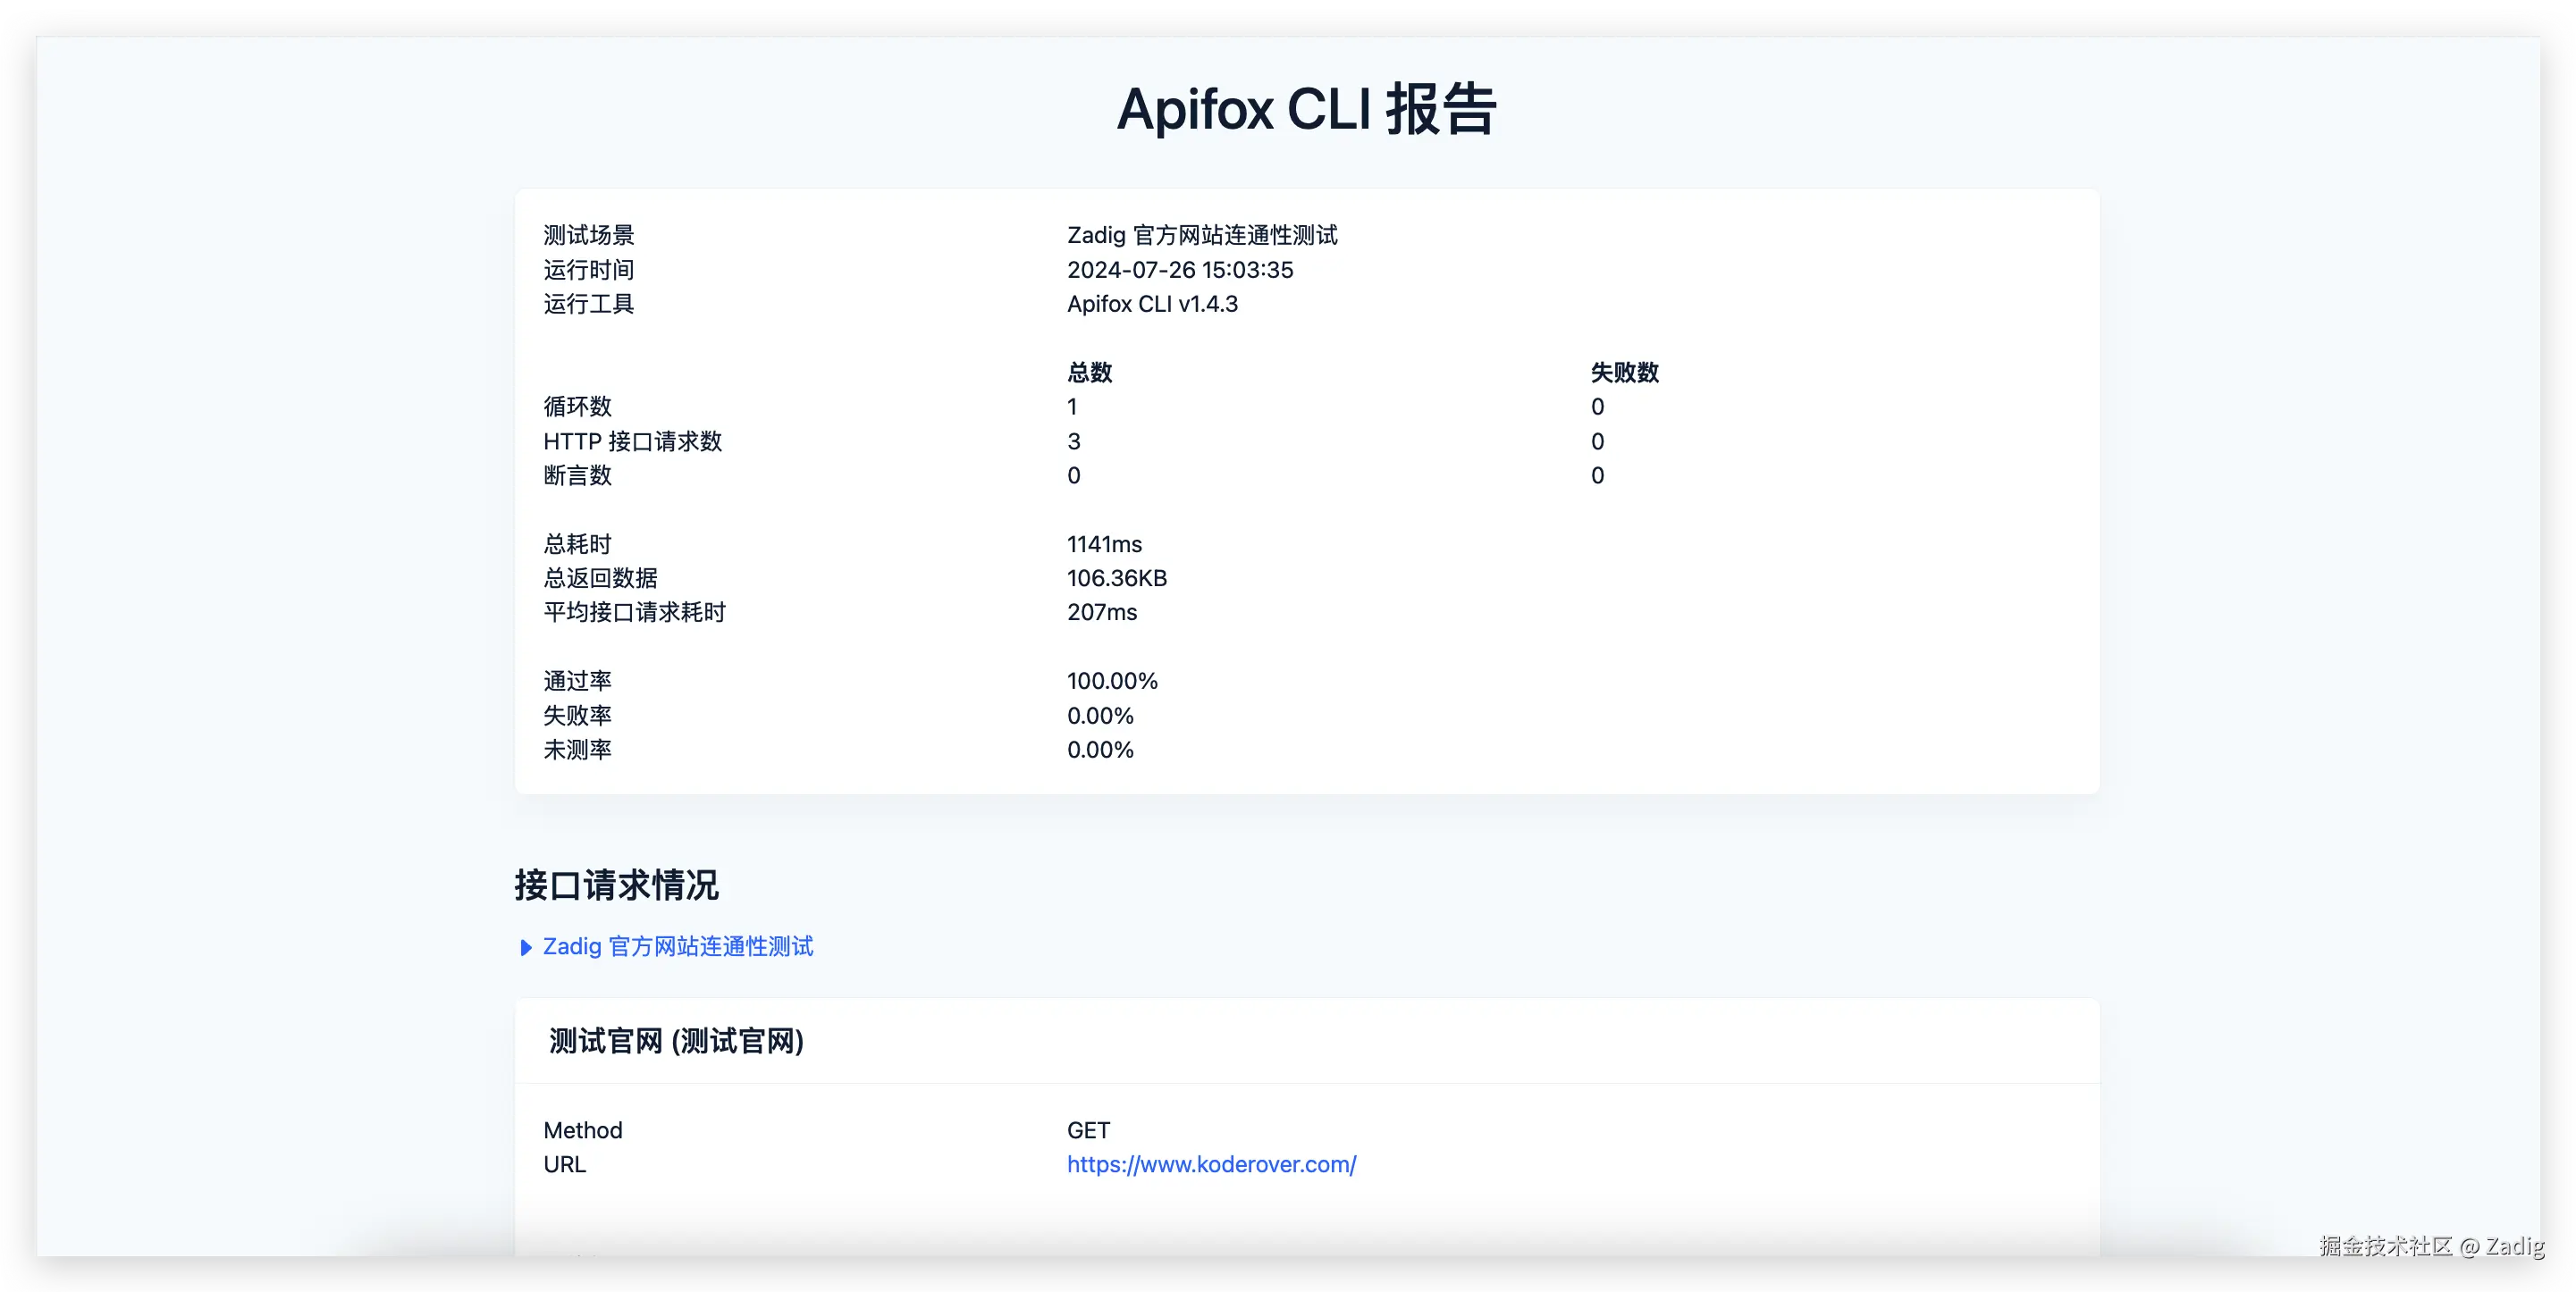Image resolution: width=2576 pixels, height=1292 pixels.
Task: Open the https://www.koderover.com/ link
Action: (1211, 1164)
